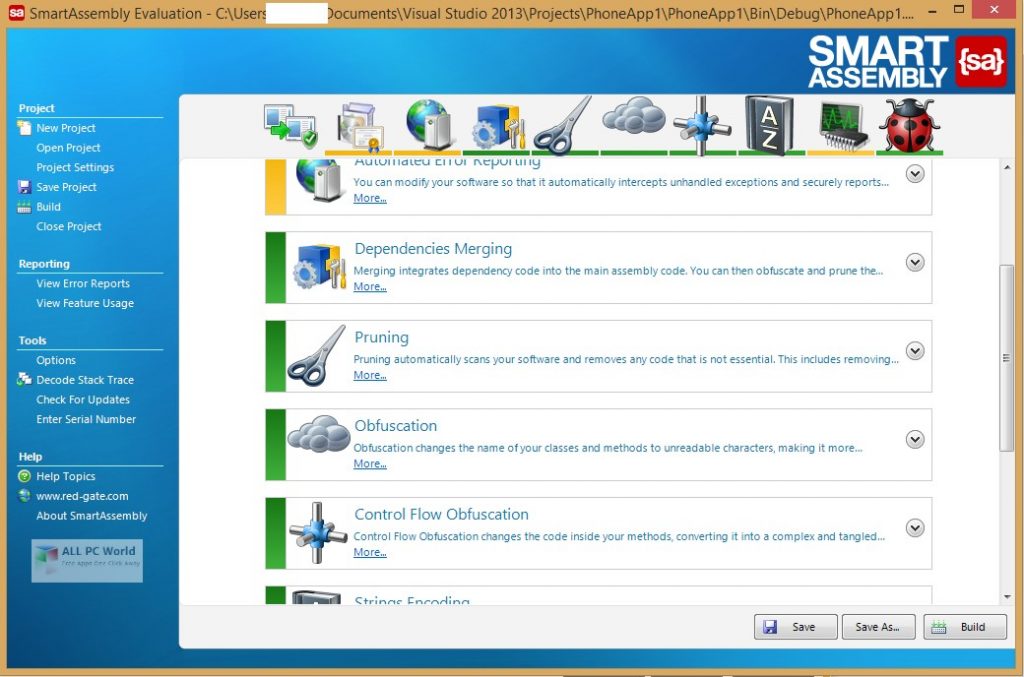The height and width of the screenshot is (677, 1024).
Task: Click the Dependencies Merging toolbar icon
Action: pos(497,125)
